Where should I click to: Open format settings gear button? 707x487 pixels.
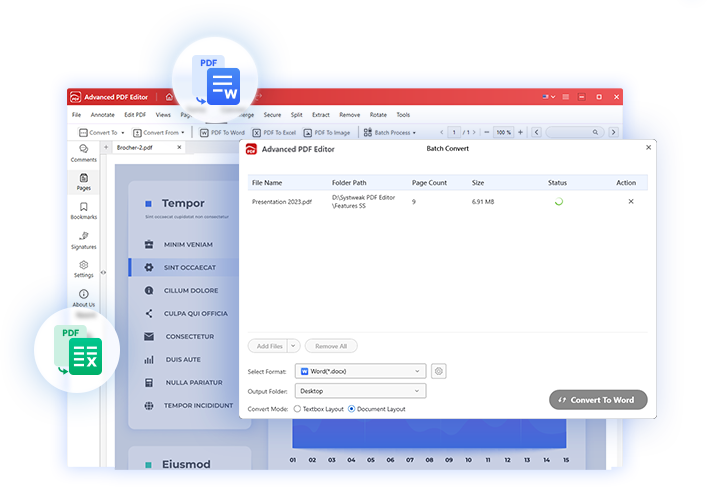[x=438, y=372]
